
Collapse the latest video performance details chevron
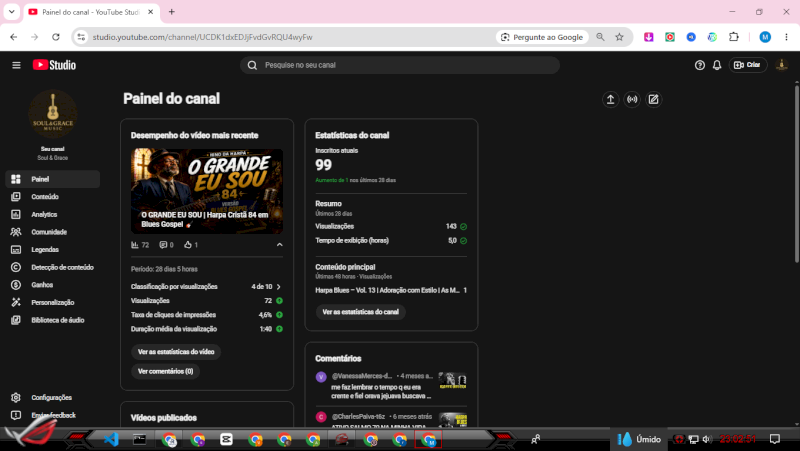tap(280, 245)
